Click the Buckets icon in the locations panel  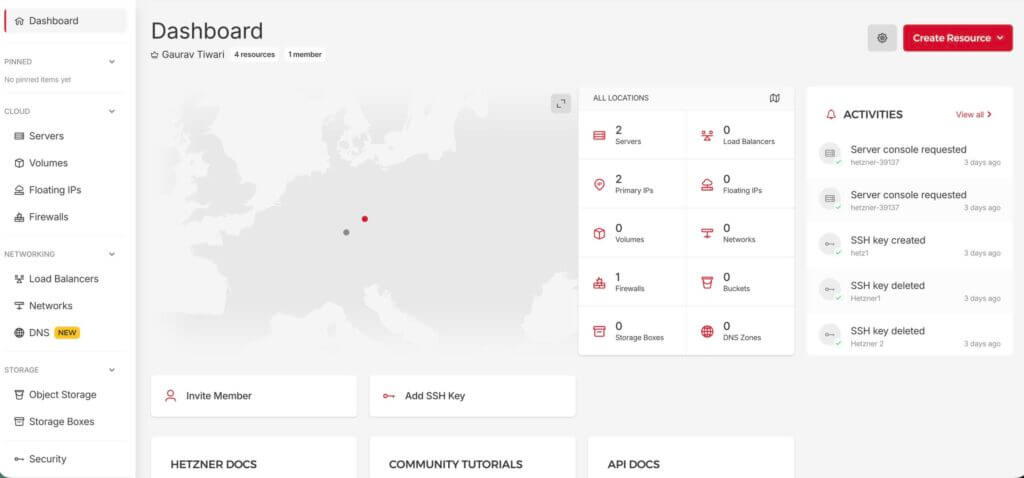(707, 282)
